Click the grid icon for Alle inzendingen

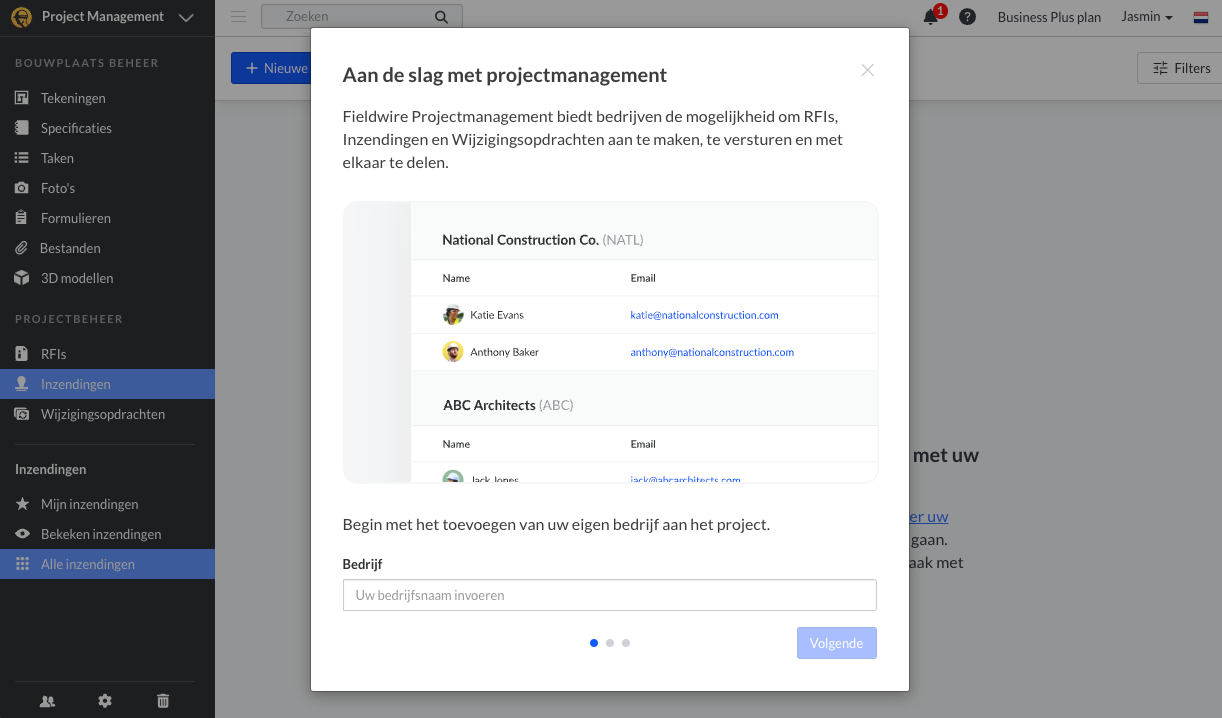[22, 564]
